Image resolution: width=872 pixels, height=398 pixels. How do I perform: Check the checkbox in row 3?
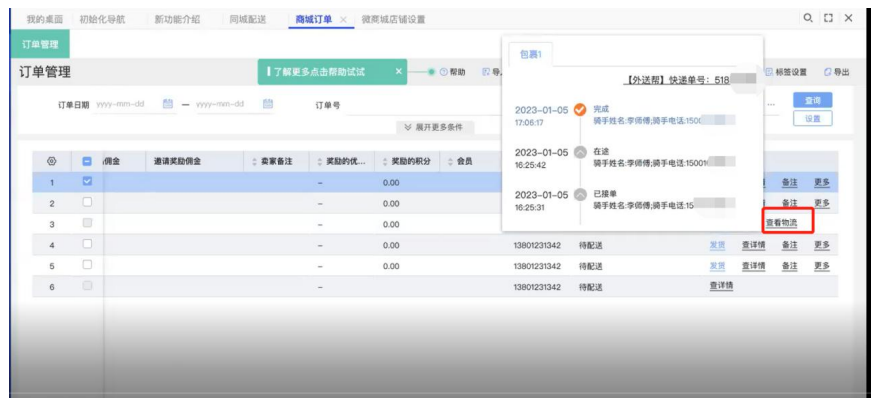coord(87,223)
